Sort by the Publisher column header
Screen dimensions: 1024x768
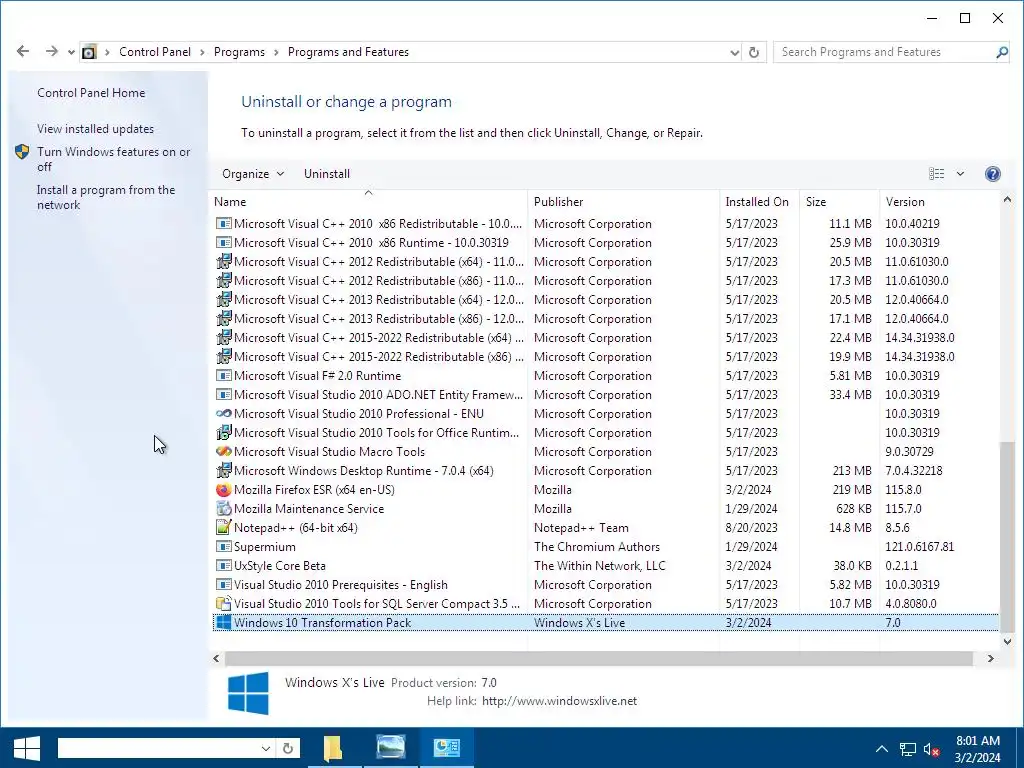pos(624,202)
